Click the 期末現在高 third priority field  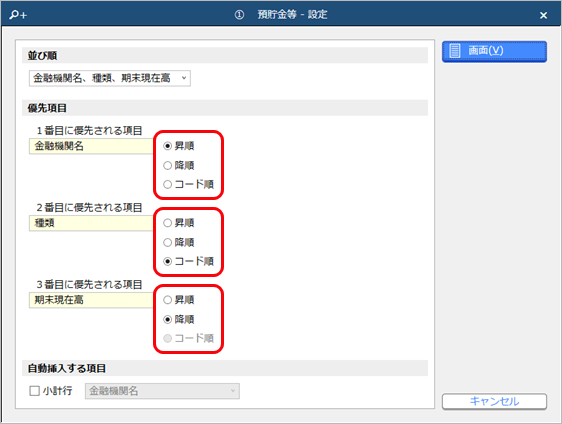click(x=91, y=300)
